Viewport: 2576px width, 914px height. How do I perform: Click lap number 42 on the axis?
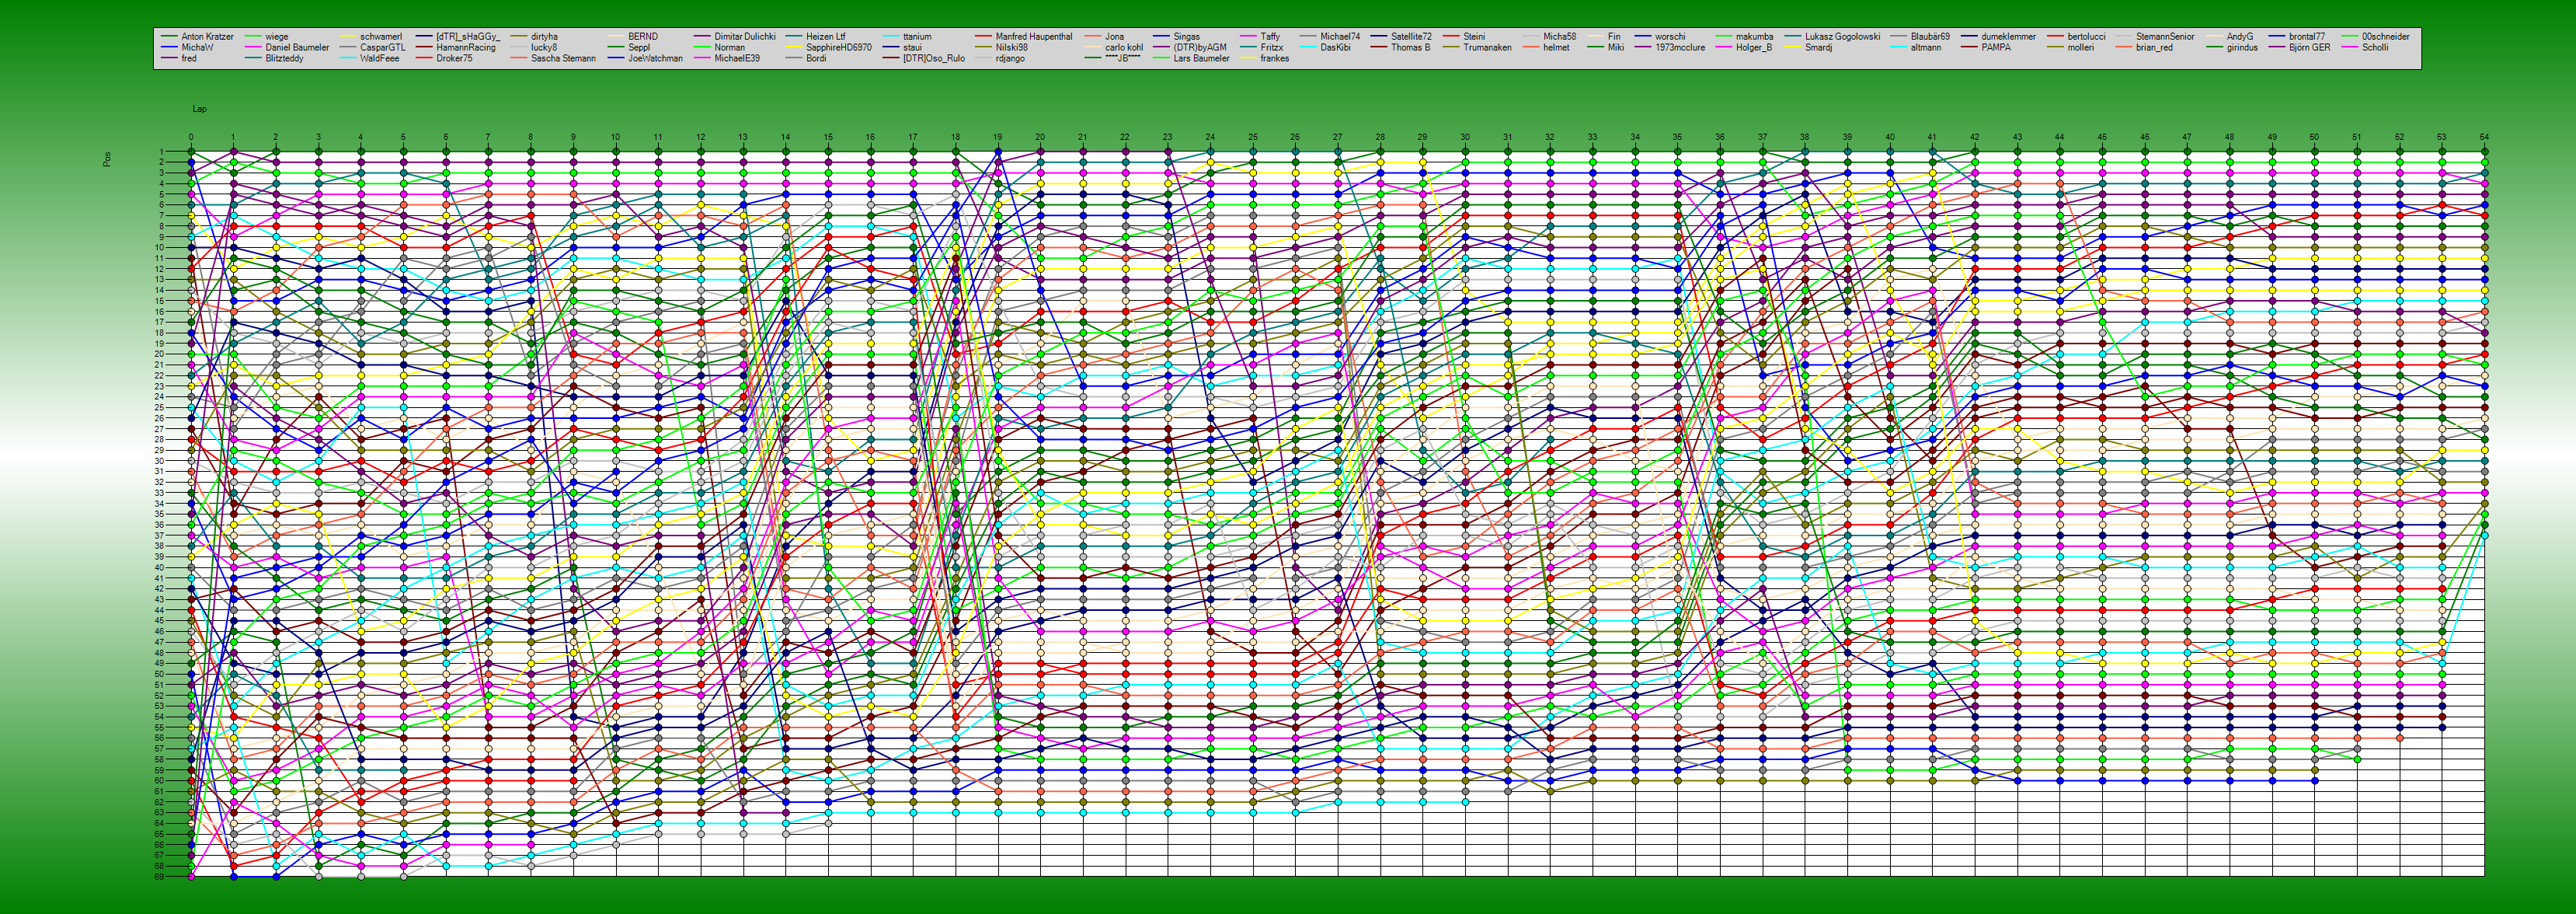coord(1974,137)
